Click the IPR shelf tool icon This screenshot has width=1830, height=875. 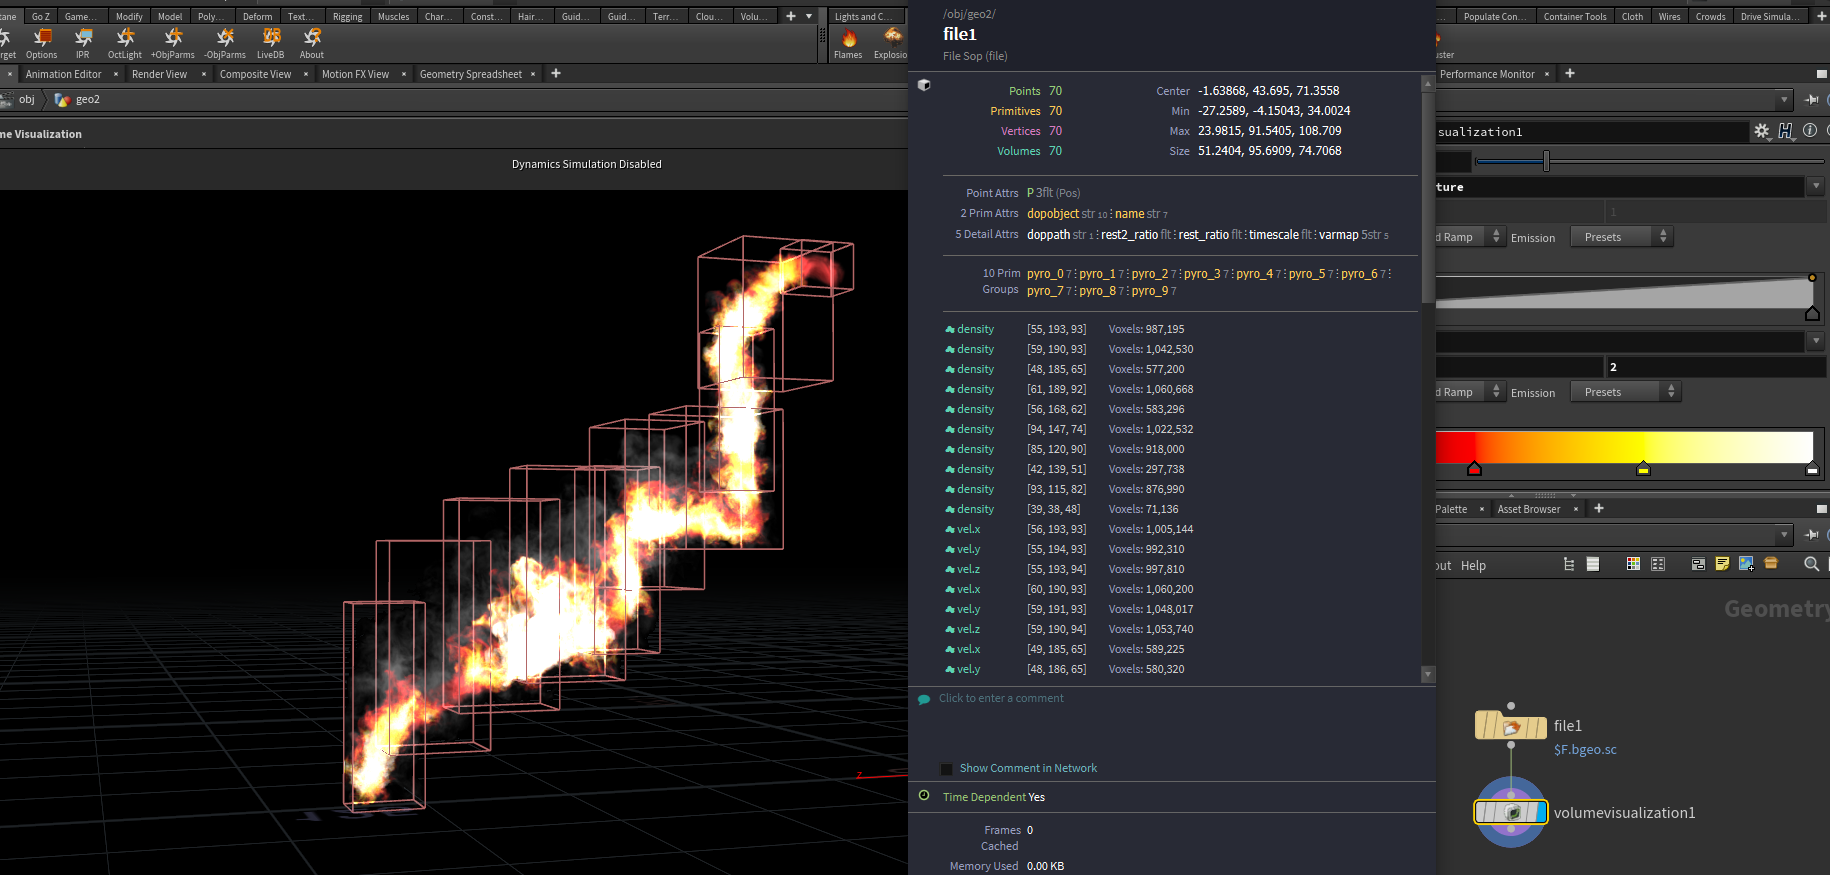83,39
